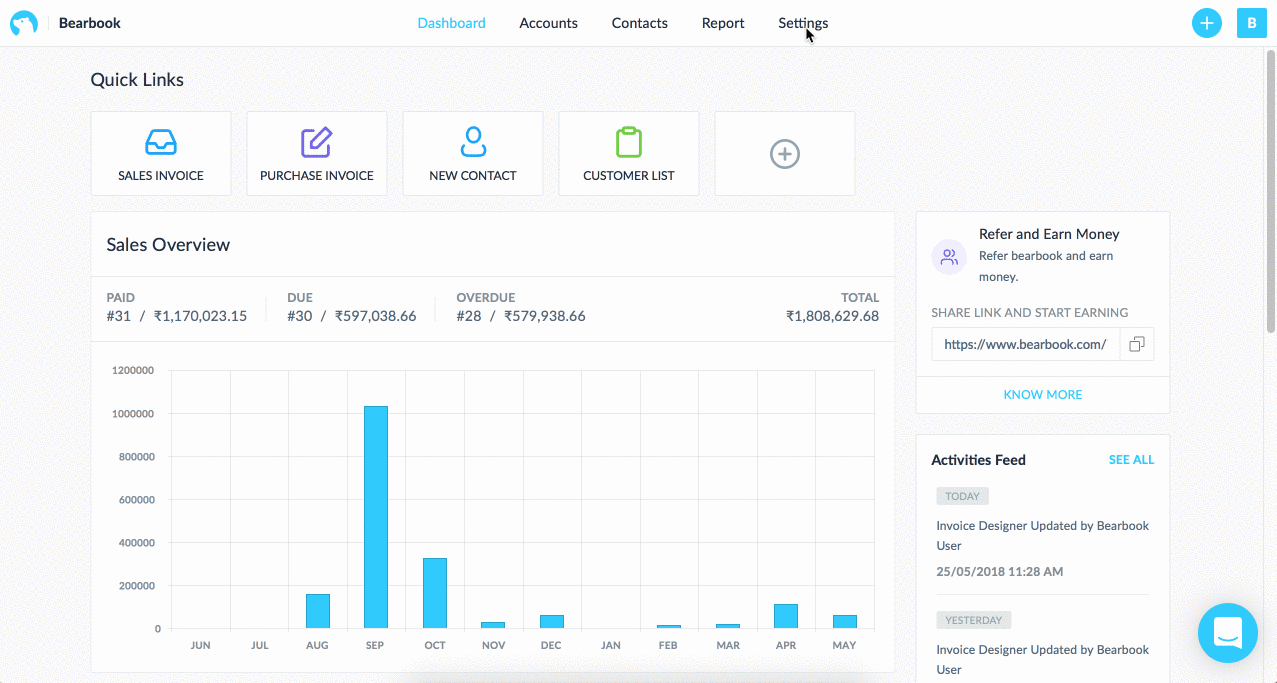
Task: Click the NOV sales bar
Action: pyautogui.click(x=493, y=625)
